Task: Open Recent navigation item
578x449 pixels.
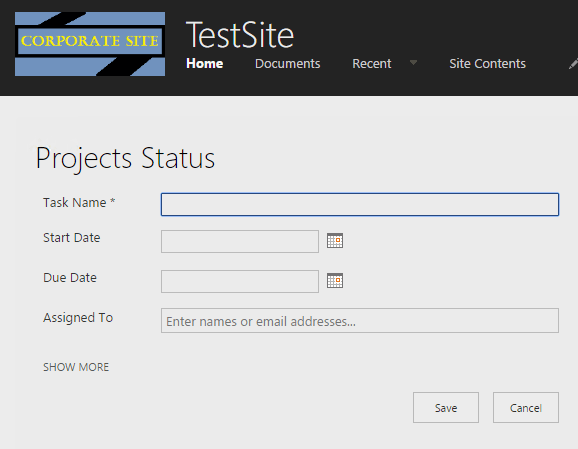Action: (x=372, y=63)
